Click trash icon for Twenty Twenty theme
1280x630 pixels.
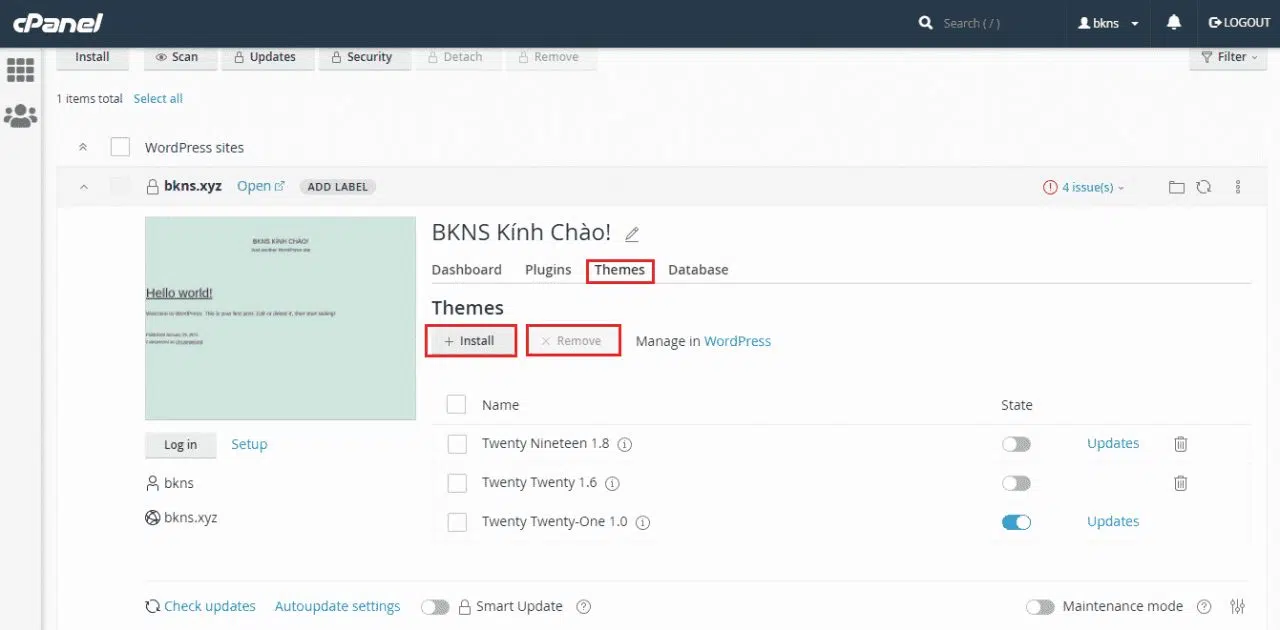pyautogui.click(x=1180, y=483)
